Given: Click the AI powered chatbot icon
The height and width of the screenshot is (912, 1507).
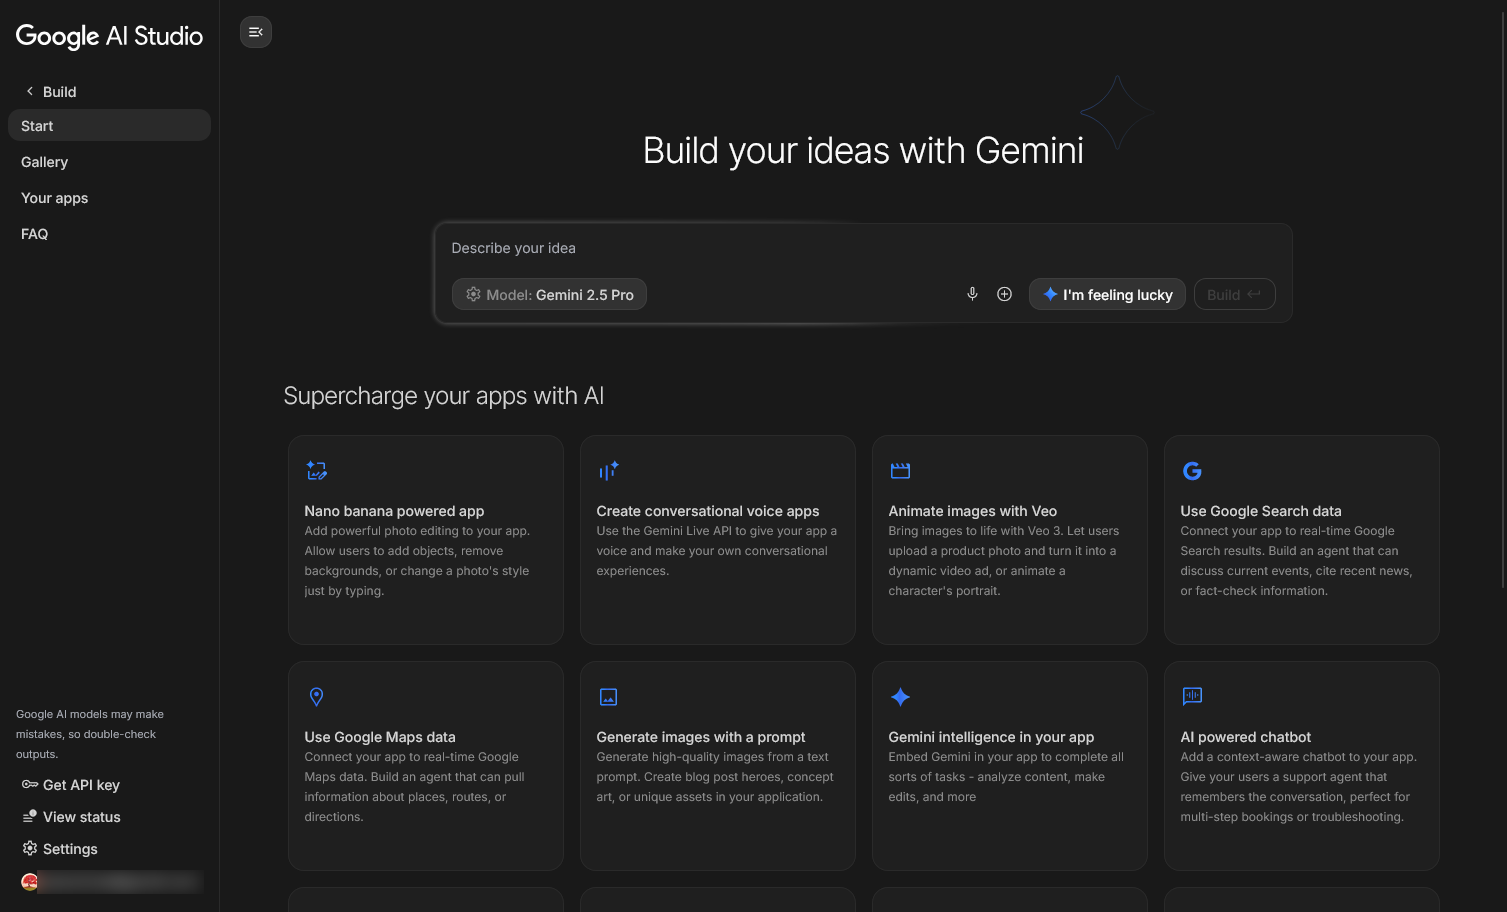Looking at the screenshot, I should click(1192, 696).
